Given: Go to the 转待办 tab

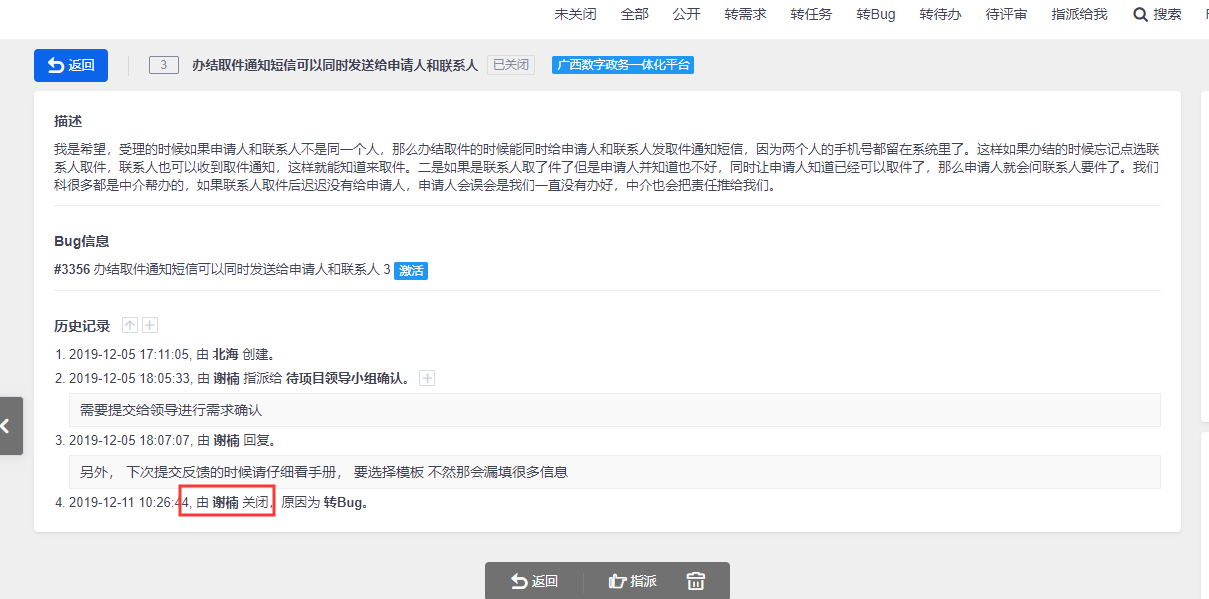Looking at the screenshot, I should tap(941, 14).
